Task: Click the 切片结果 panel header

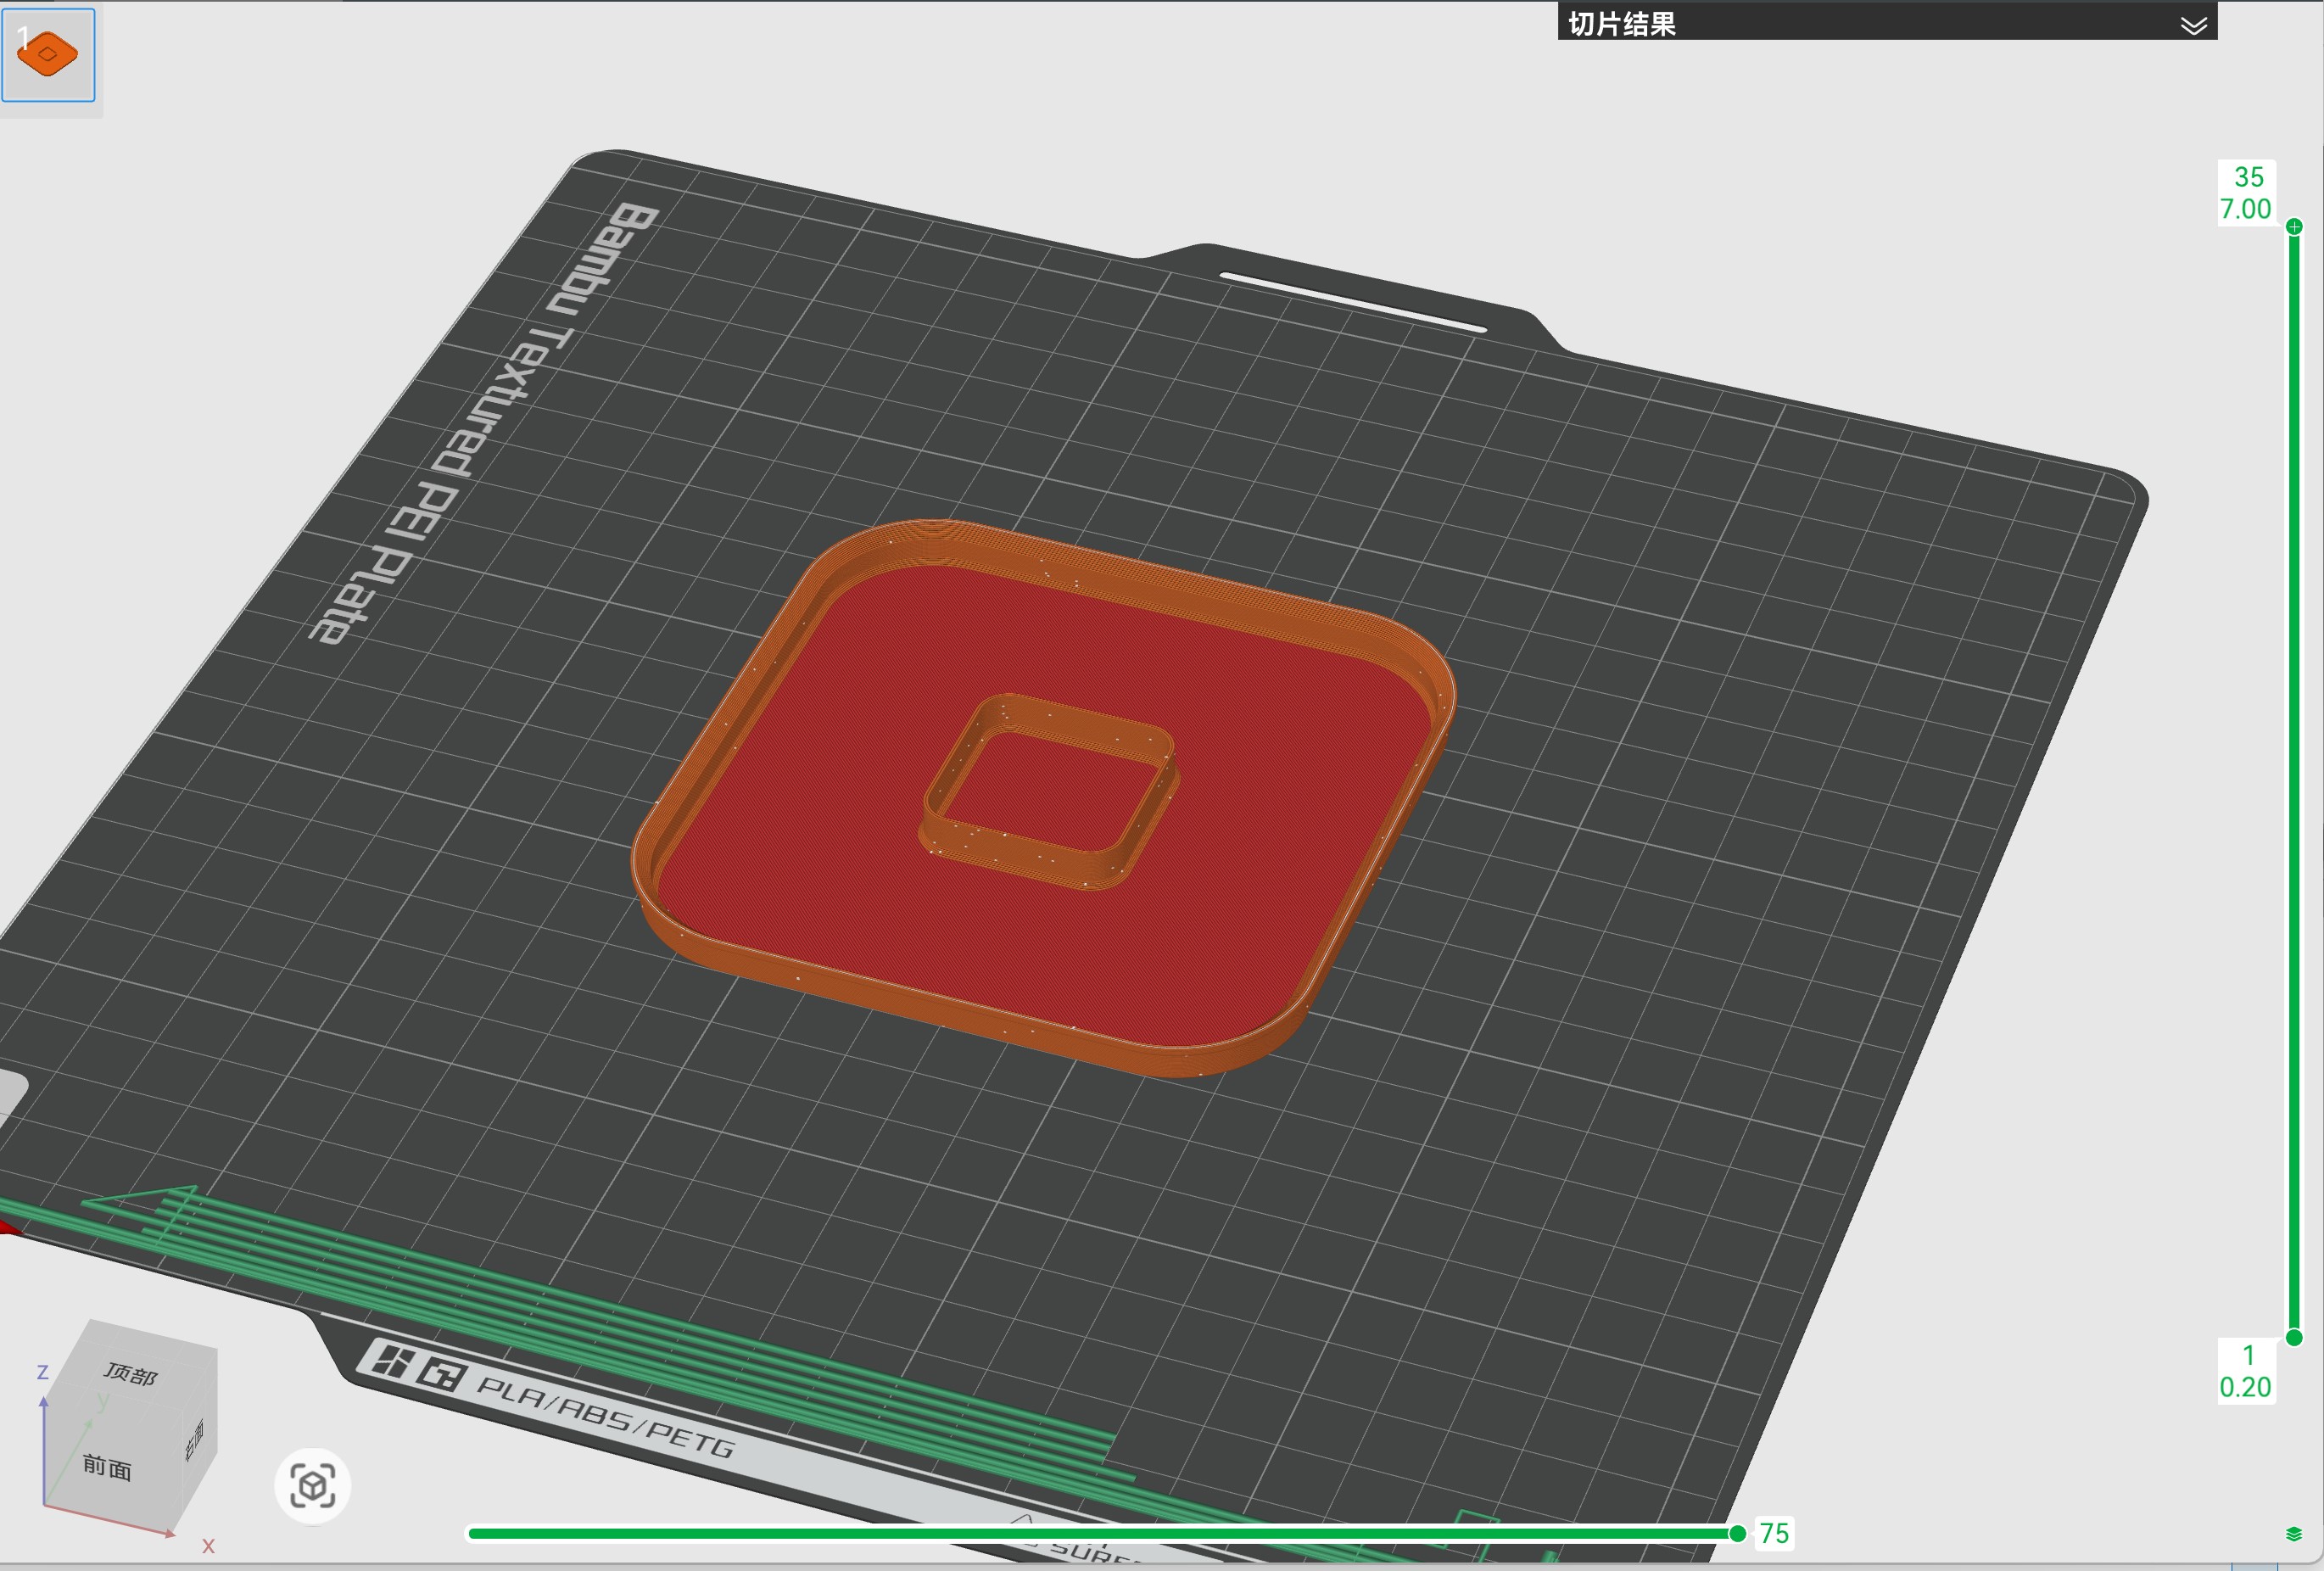Action: [1887, 22]
